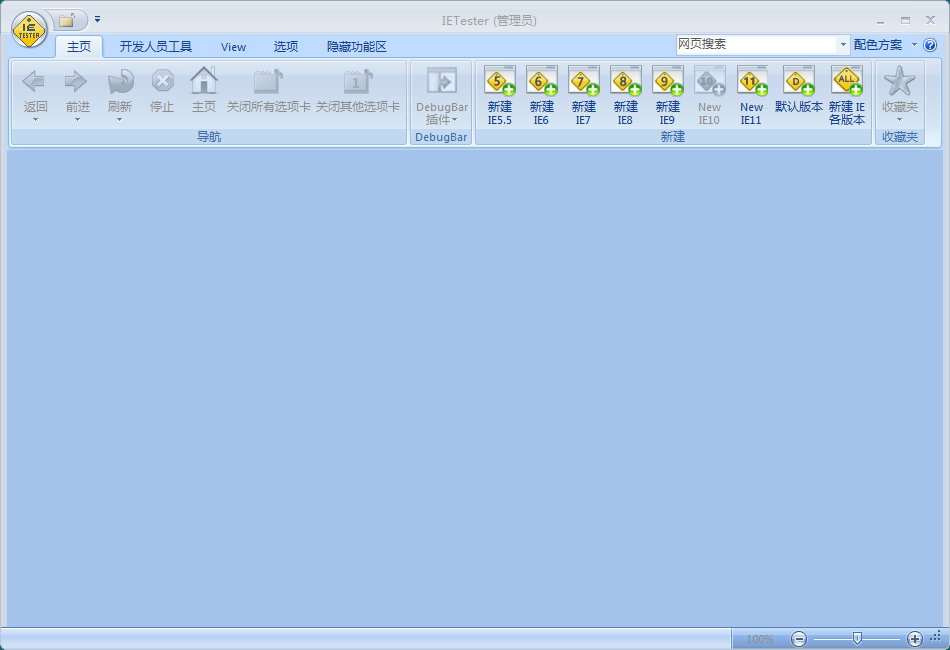This screenshot has width=950, height=650.
Task: Open a new IE8 tab
Action: click(x=625, y=95)
